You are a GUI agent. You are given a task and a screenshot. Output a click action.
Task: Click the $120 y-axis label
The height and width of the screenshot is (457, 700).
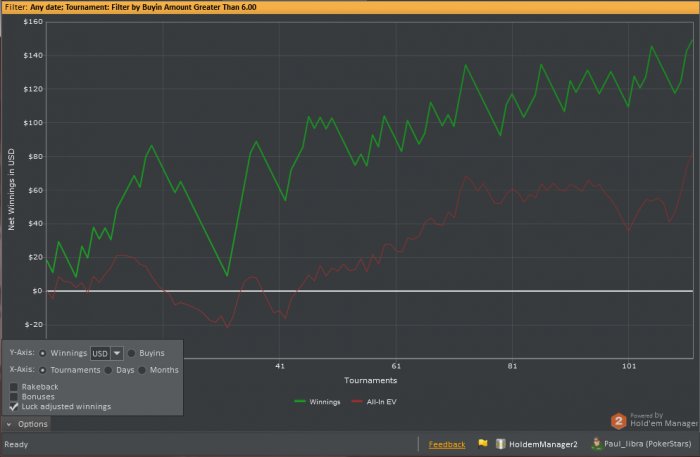33,89
